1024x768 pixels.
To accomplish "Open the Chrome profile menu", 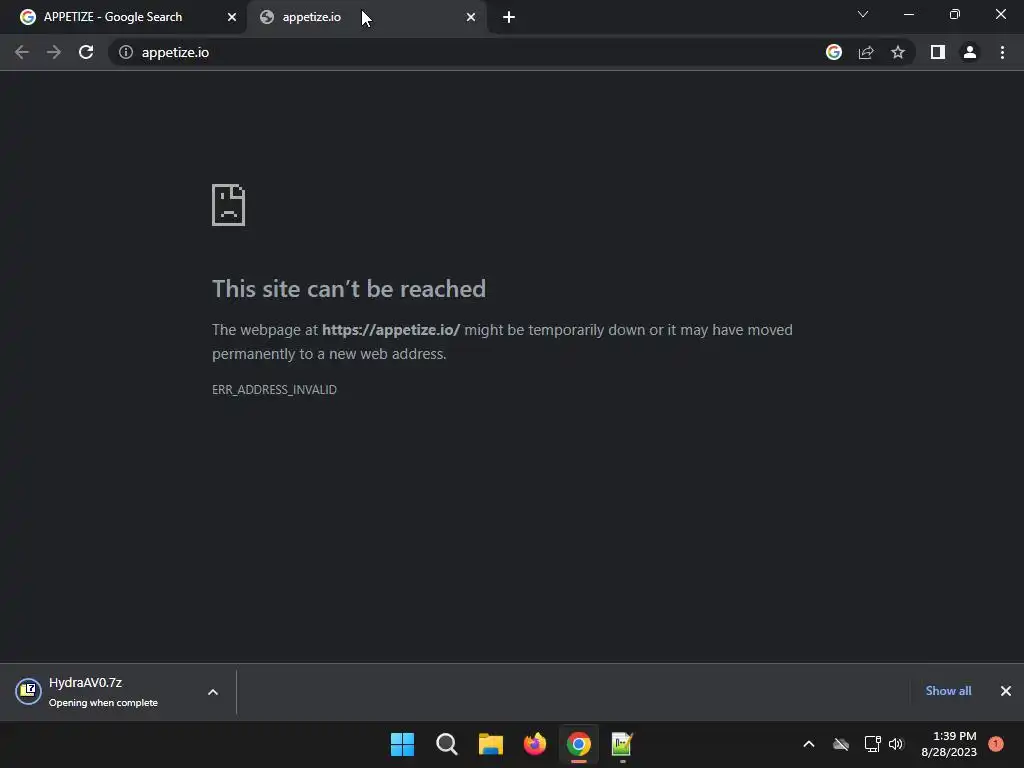I will click(970, 52).
